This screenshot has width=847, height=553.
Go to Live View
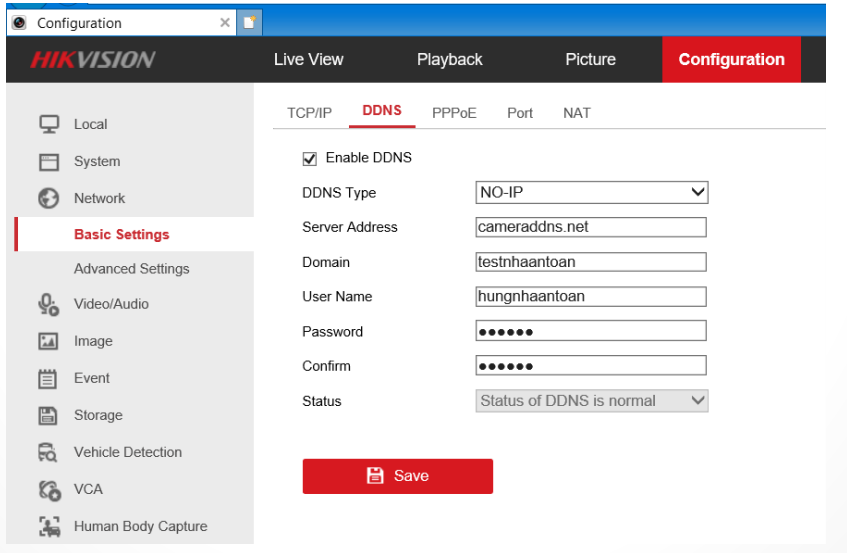pos(308,59)
